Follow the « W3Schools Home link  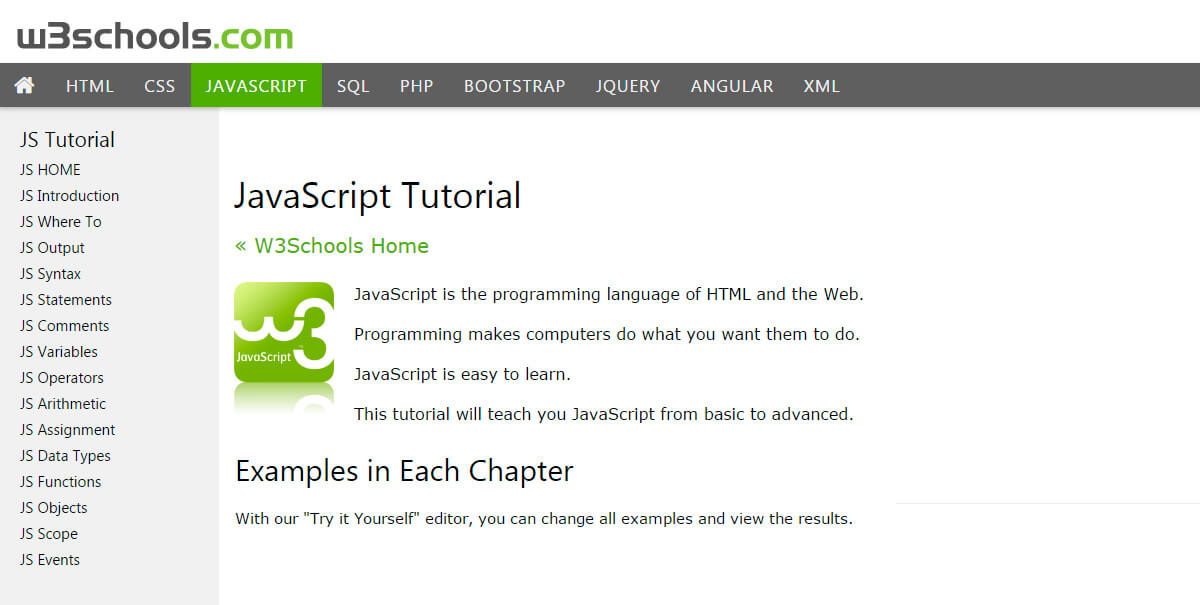point(332,246)
